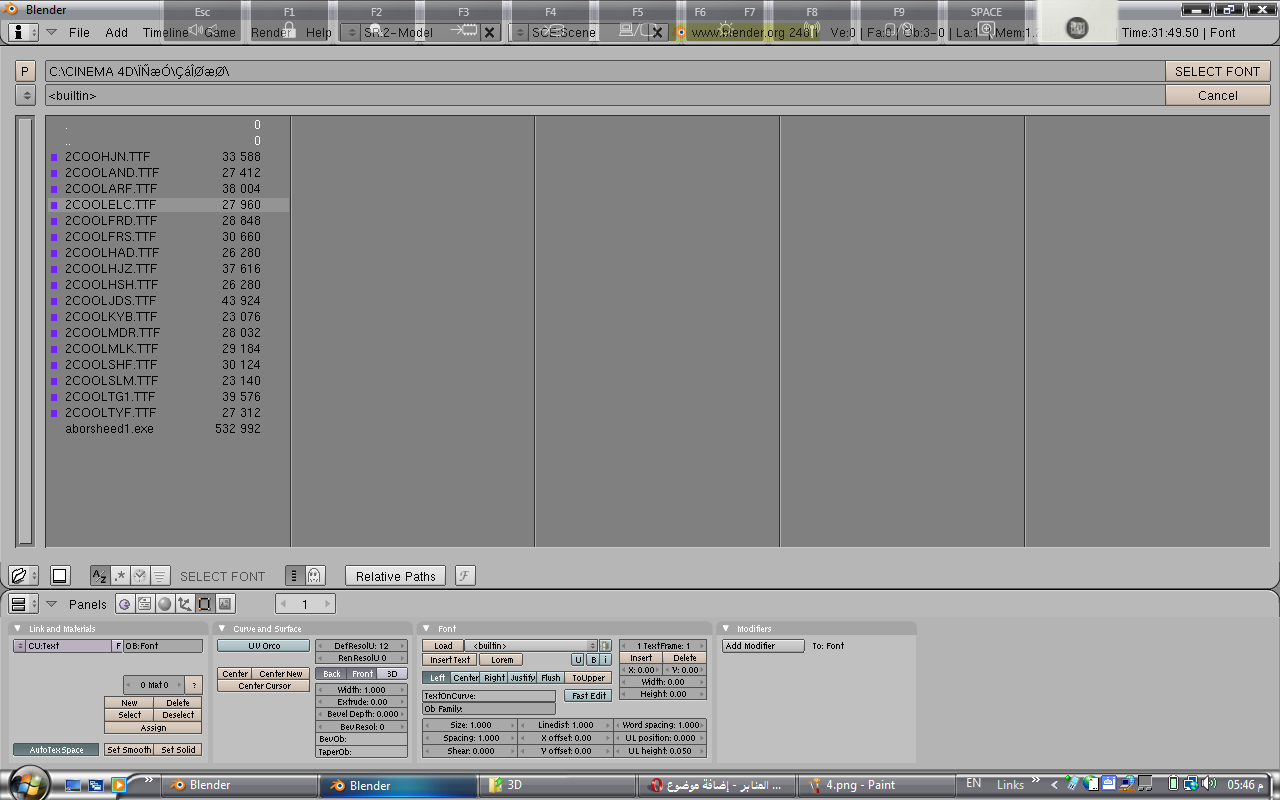This screenshot has width=1280, height=800.
Task: Toggle Fast Edit option
Action: [x=589, y=696]
